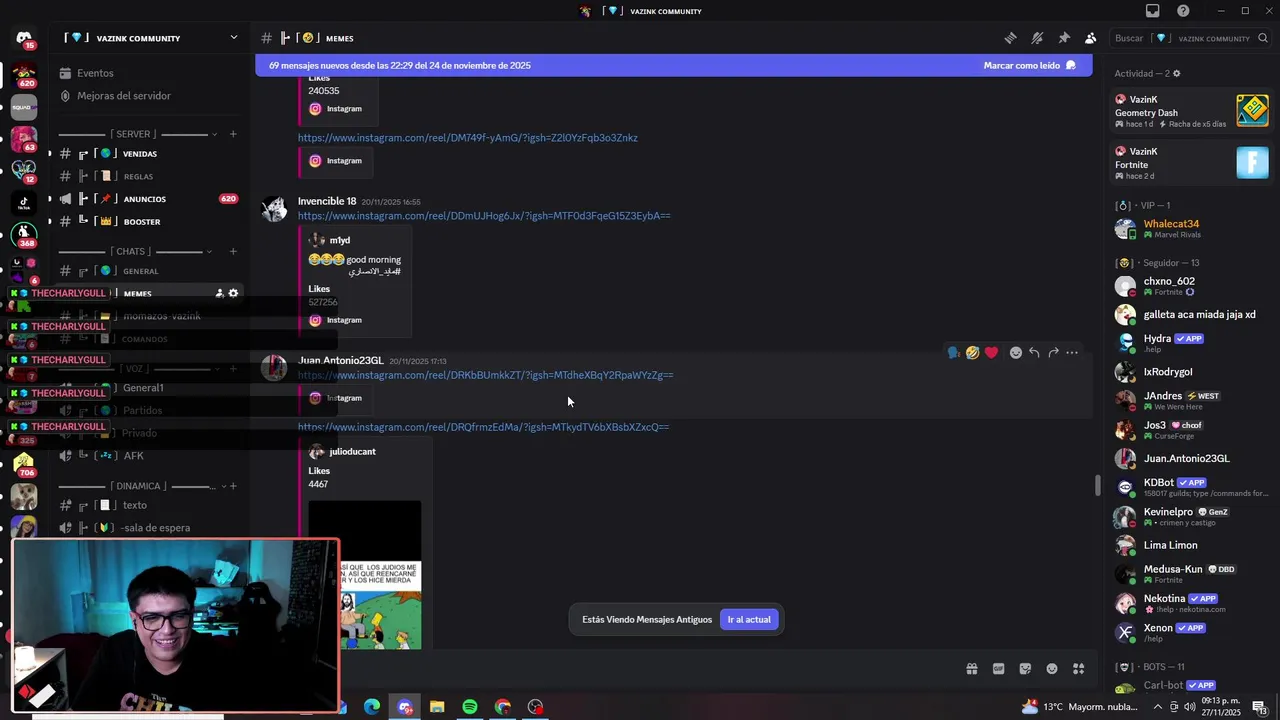The height and width of the screenshot is (720, 1280).
Task: Open the apps launcher icon in chat bar
Action: [1079, 669]
